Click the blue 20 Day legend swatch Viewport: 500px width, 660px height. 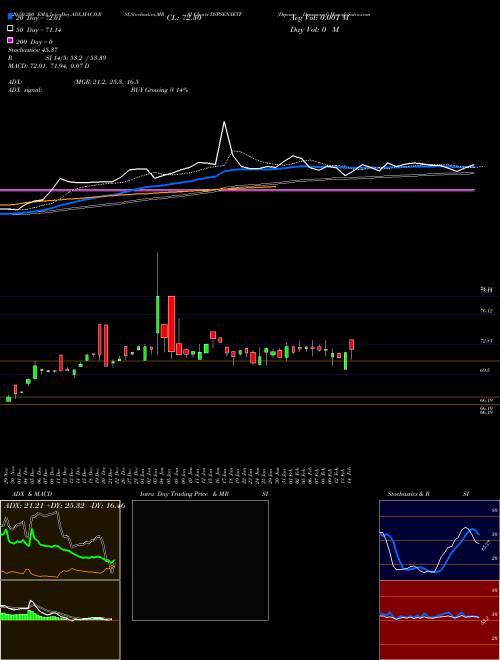click(x=11, y=16)
